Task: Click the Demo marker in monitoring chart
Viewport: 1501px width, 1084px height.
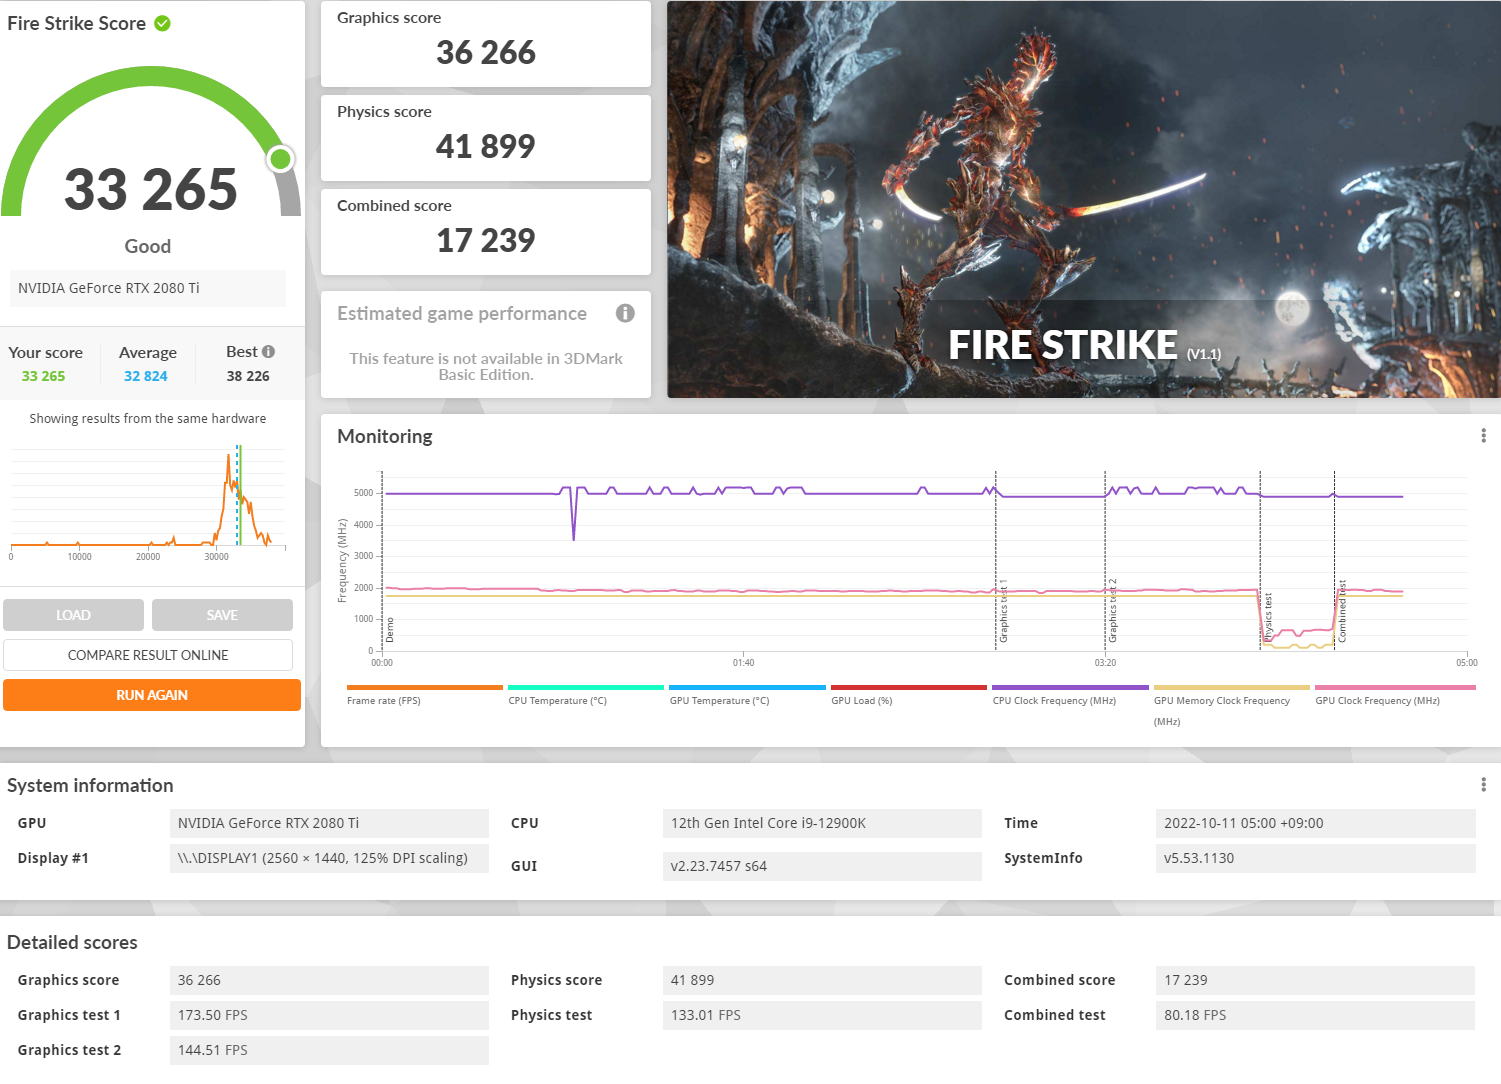Action: [x=390, y=630]
